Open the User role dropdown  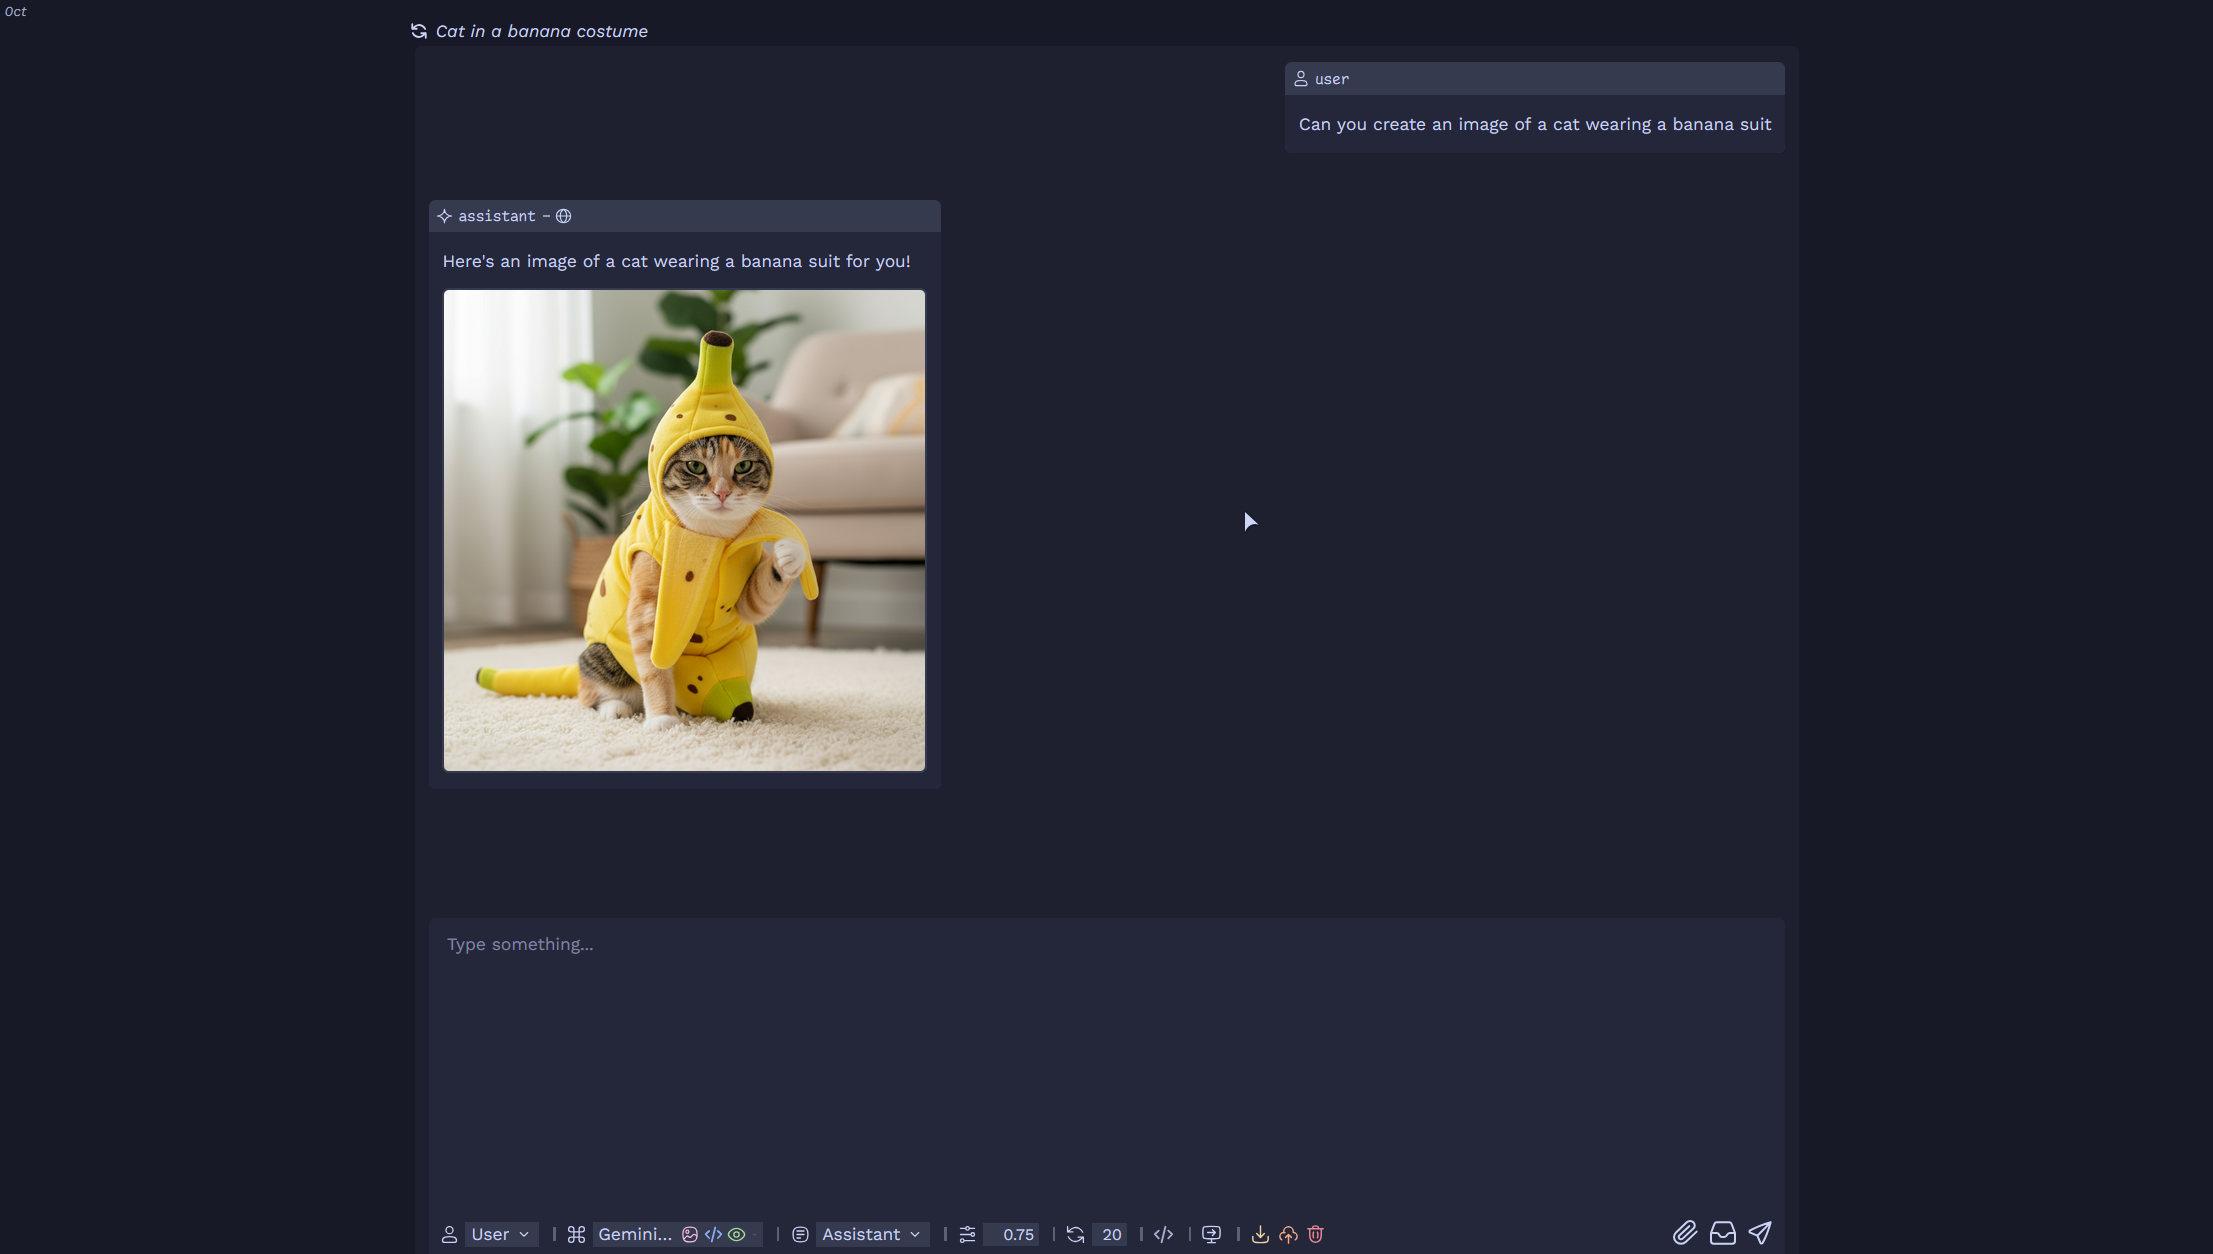point(500,1234)
